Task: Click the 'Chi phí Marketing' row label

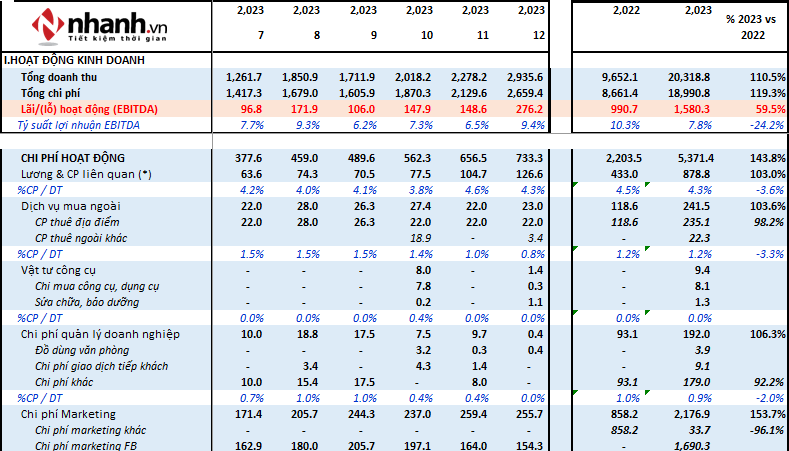Action: coord(68,414)
